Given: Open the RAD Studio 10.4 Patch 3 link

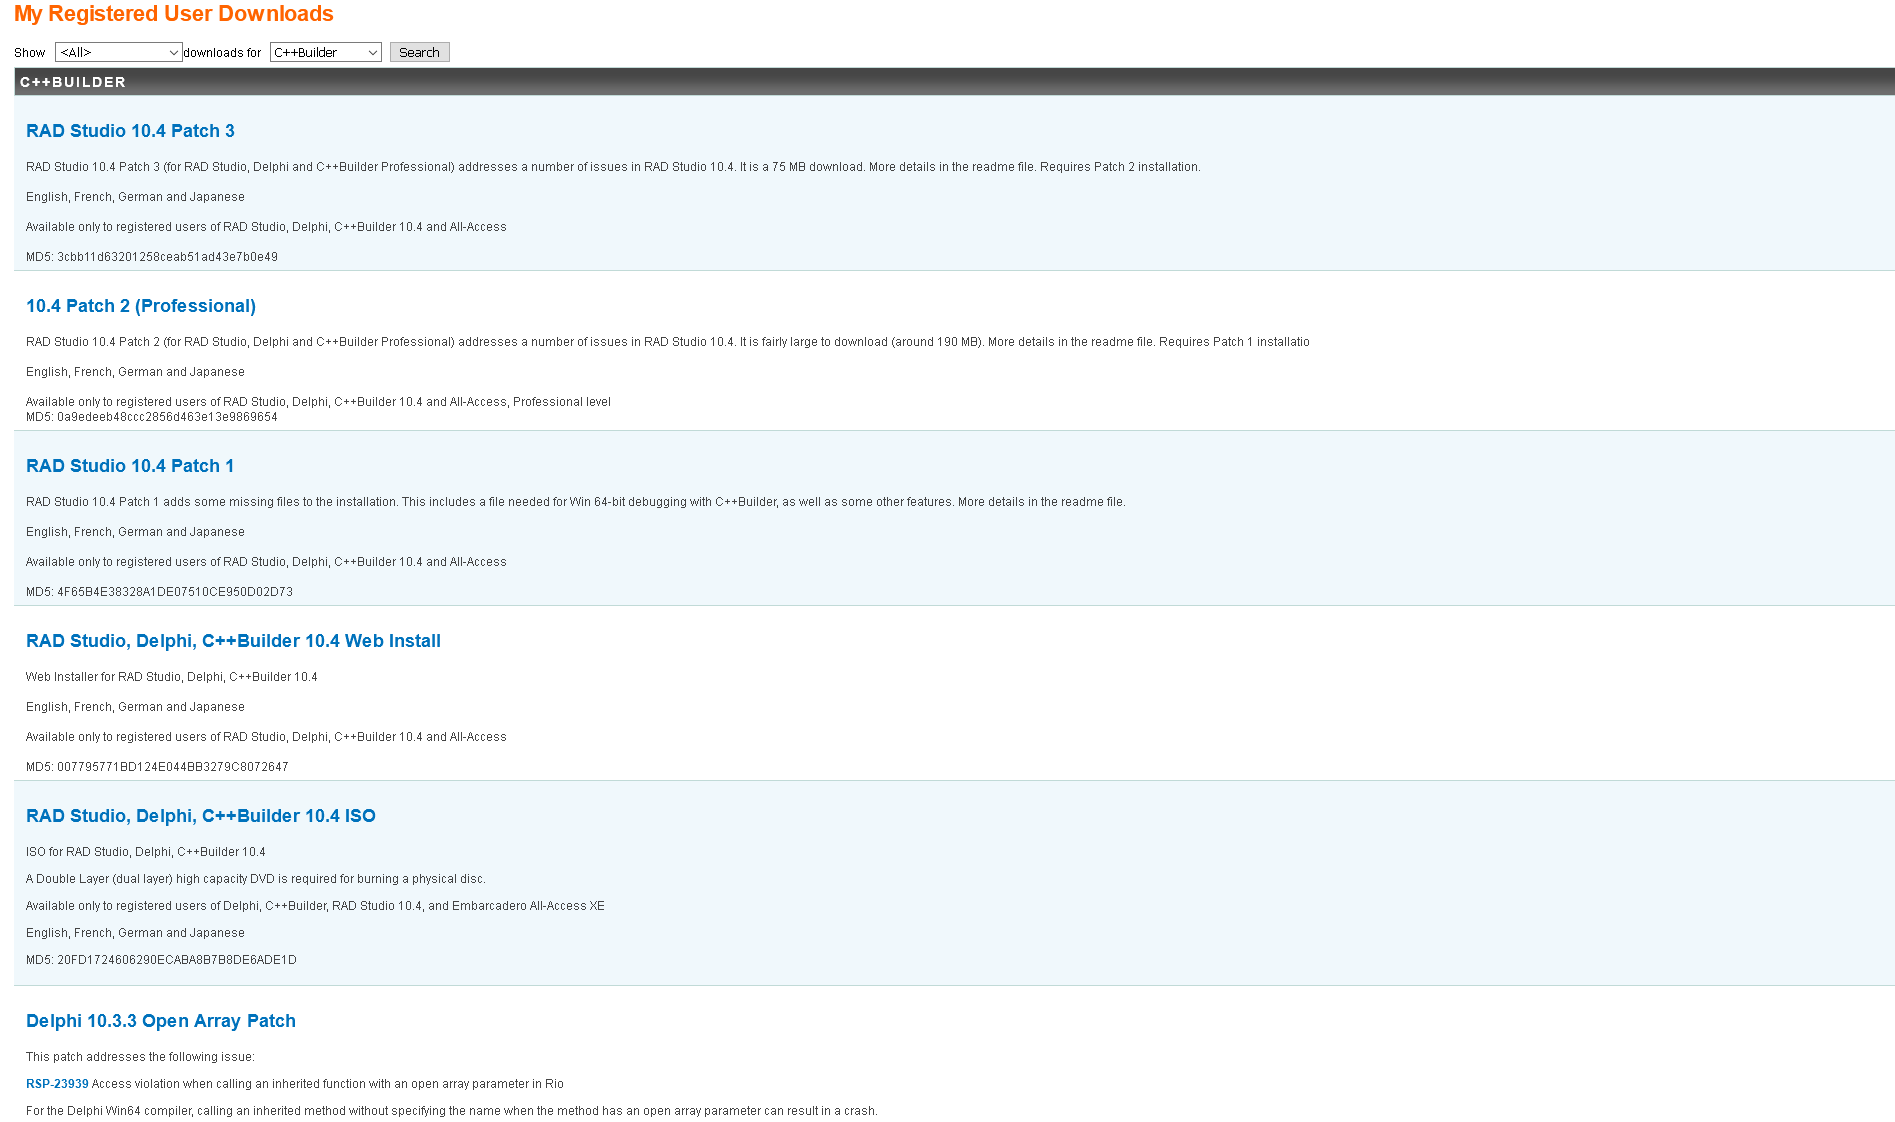Looking at the screenshot, I should [x=130, y=131].
